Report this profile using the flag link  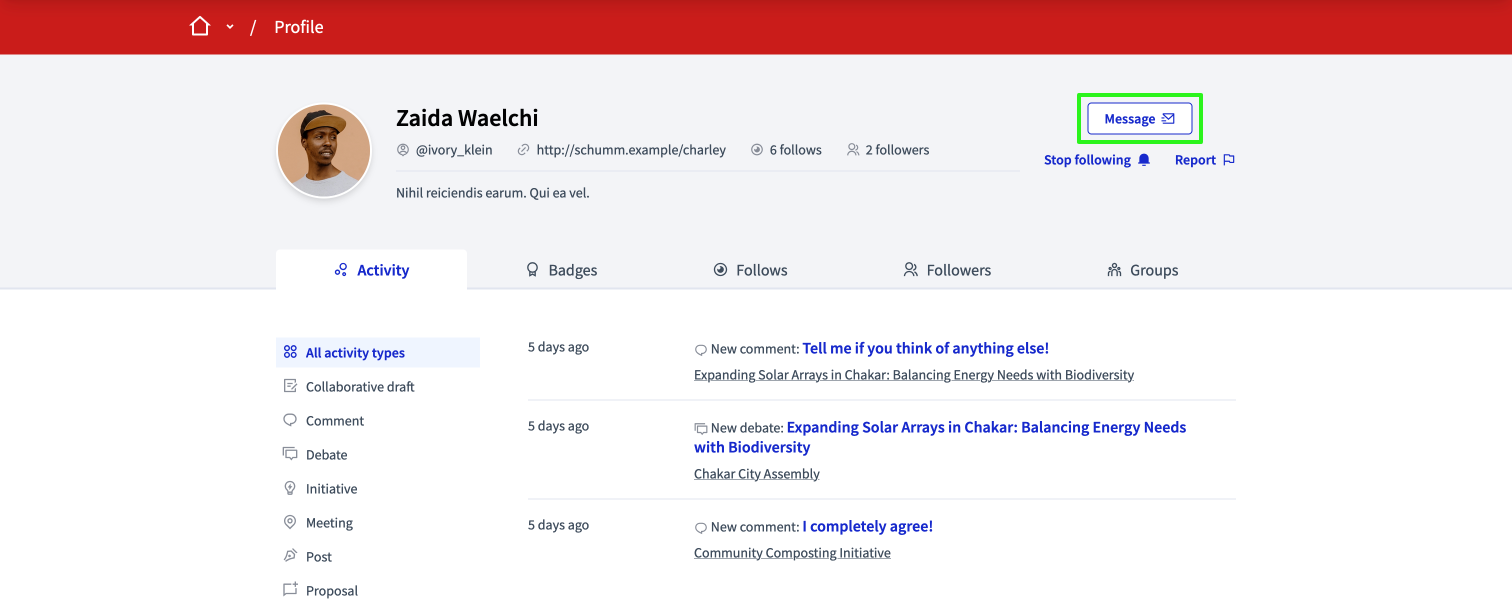coord(1204,160)
